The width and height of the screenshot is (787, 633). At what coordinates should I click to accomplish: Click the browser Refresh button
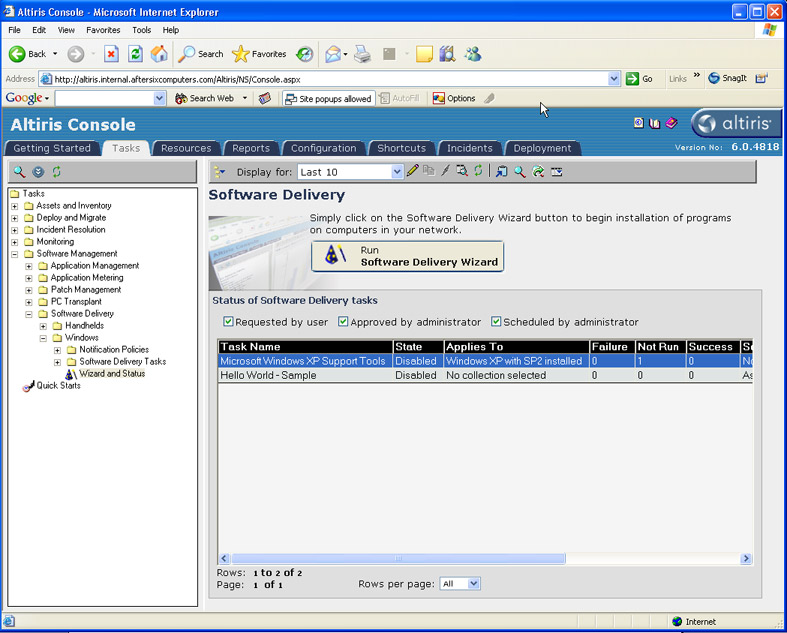pyautogui.click(x=136, y=54)
